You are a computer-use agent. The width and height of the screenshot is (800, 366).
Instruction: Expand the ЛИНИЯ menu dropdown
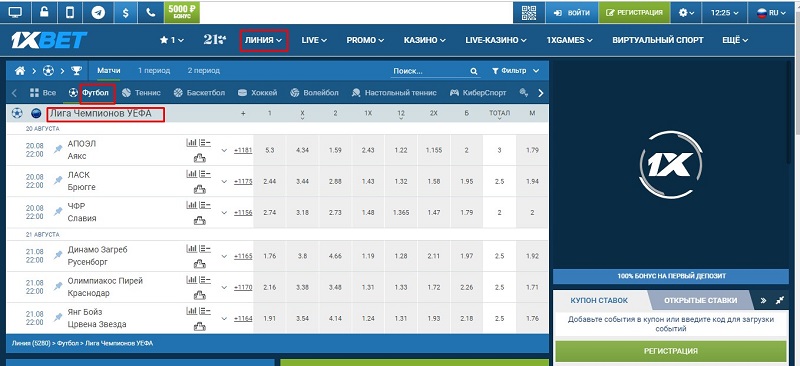coord(264,40)
